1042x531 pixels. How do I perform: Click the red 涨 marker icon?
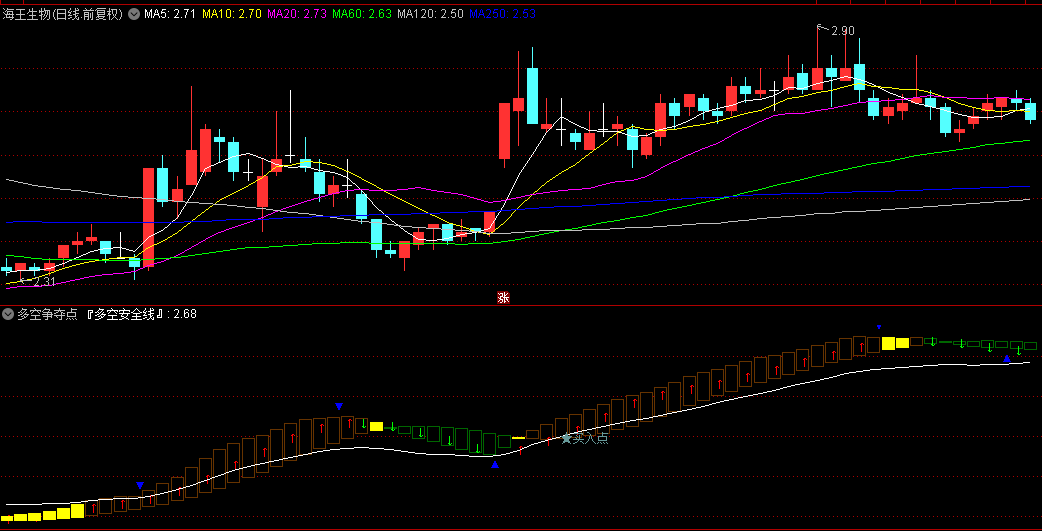(x=503, y=298)
